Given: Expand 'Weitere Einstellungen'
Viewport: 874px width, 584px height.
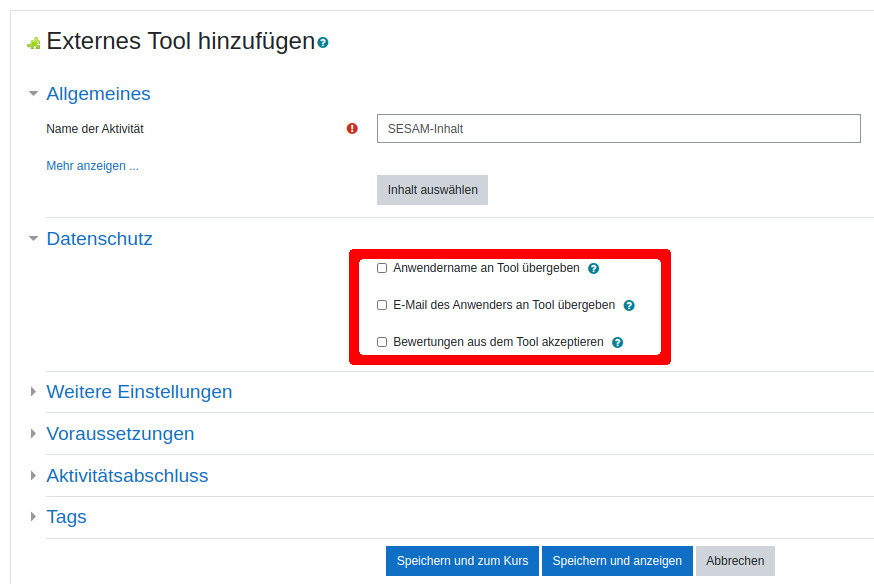Looking at the screenshot, I should 139,392.
